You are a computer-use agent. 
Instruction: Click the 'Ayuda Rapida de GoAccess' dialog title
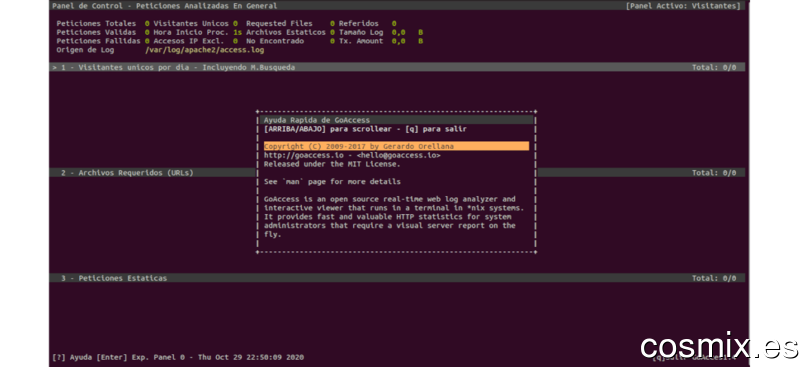(317, 120)
